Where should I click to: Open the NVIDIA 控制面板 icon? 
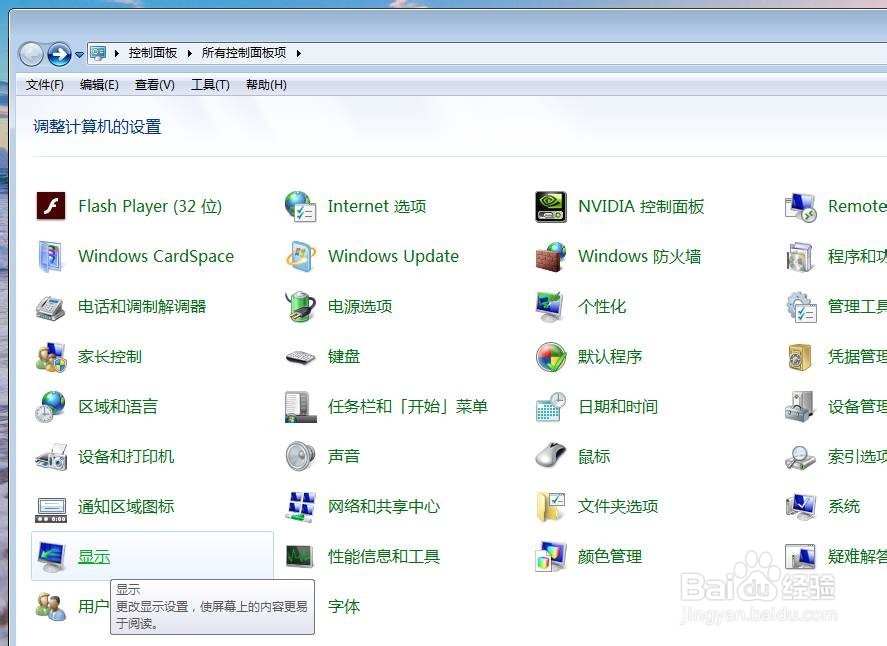pos(550,206)
